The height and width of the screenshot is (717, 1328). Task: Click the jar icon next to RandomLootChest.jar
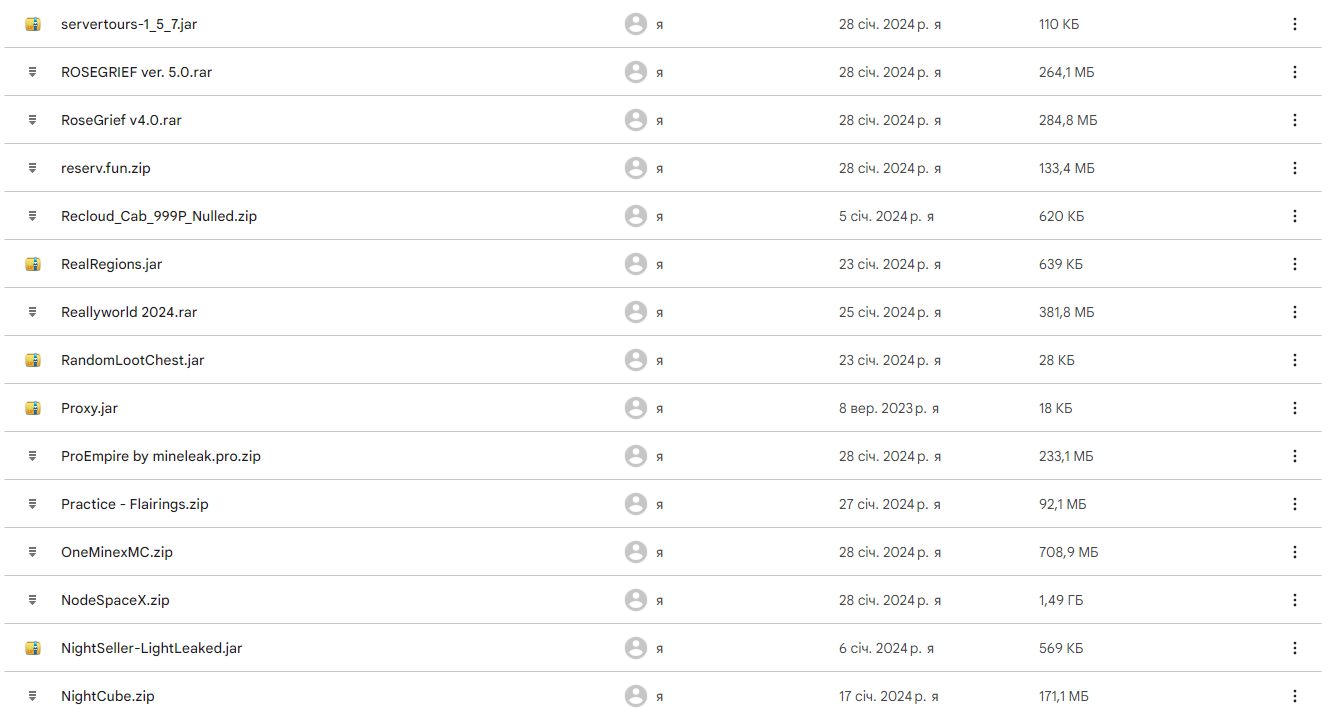[x=33, y=360]
